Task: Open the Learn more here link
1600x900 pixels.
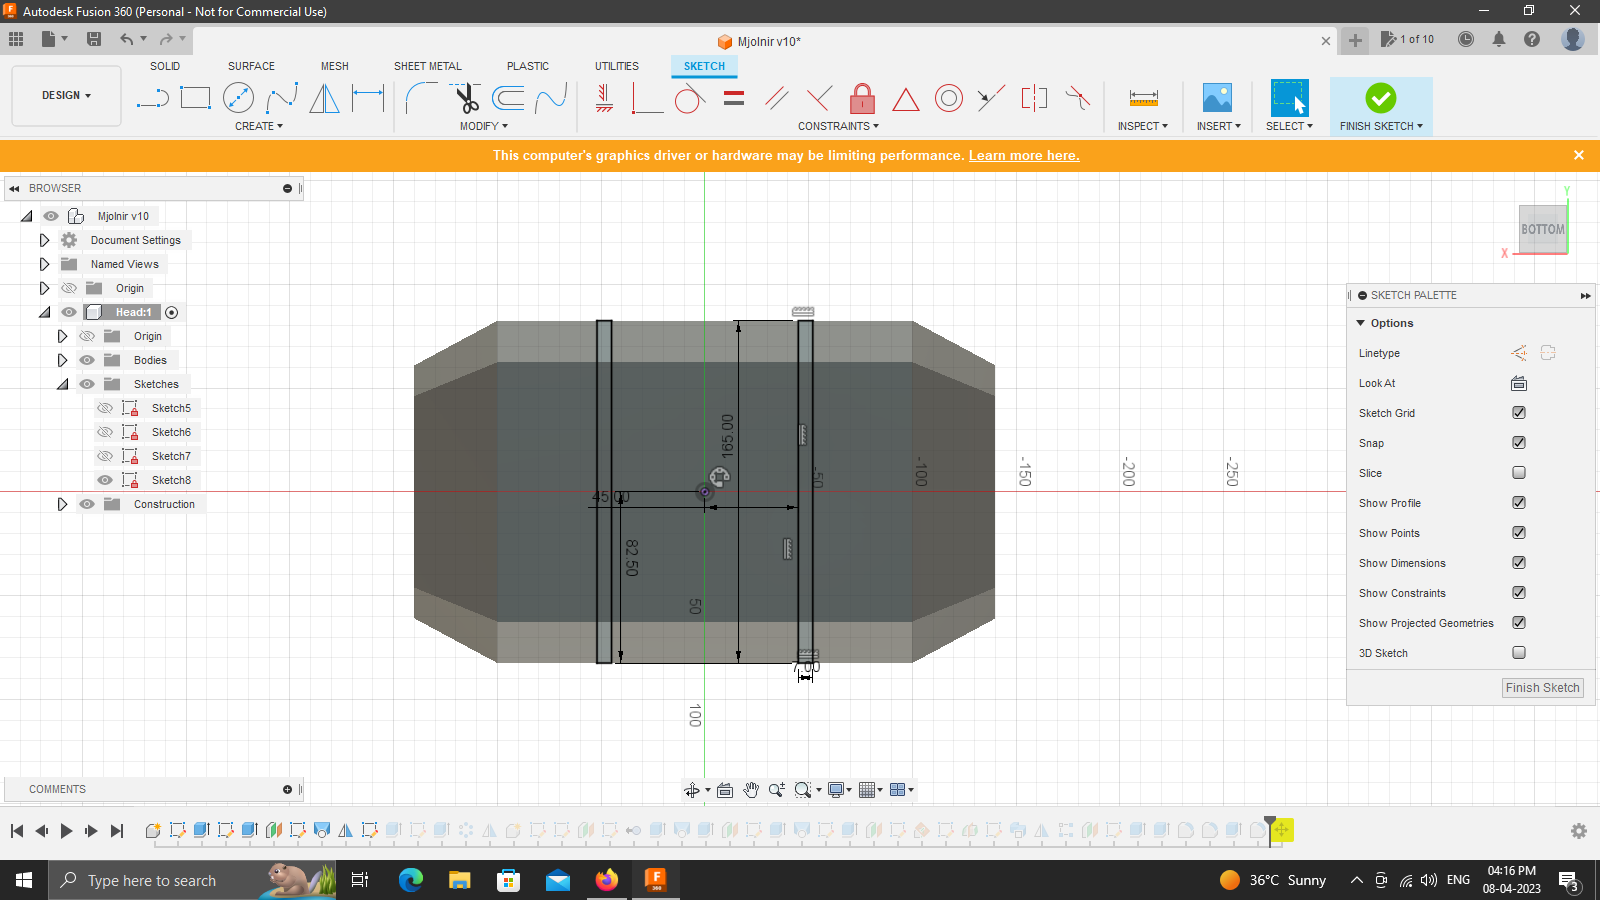Action: point(1023,155)
